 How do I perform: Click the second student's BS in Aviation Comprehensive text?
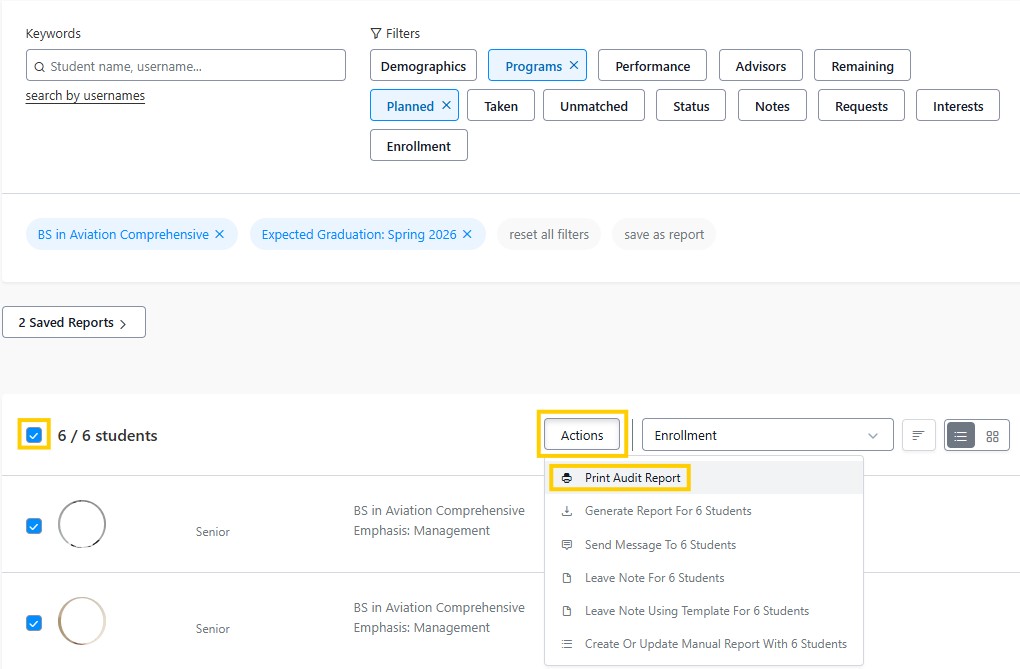tap(439, 607)
